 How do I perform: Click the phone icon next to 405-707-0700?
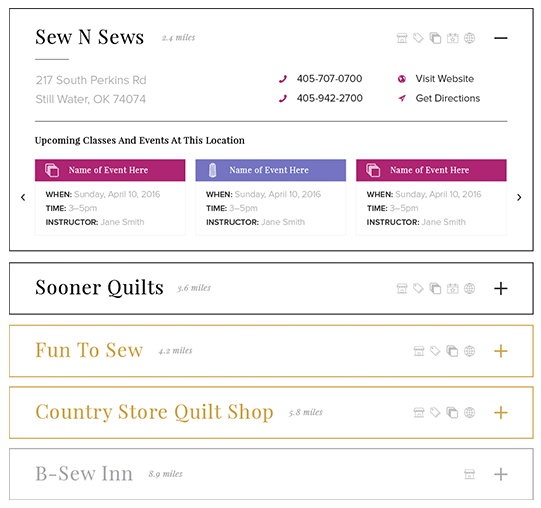(283, 79)
